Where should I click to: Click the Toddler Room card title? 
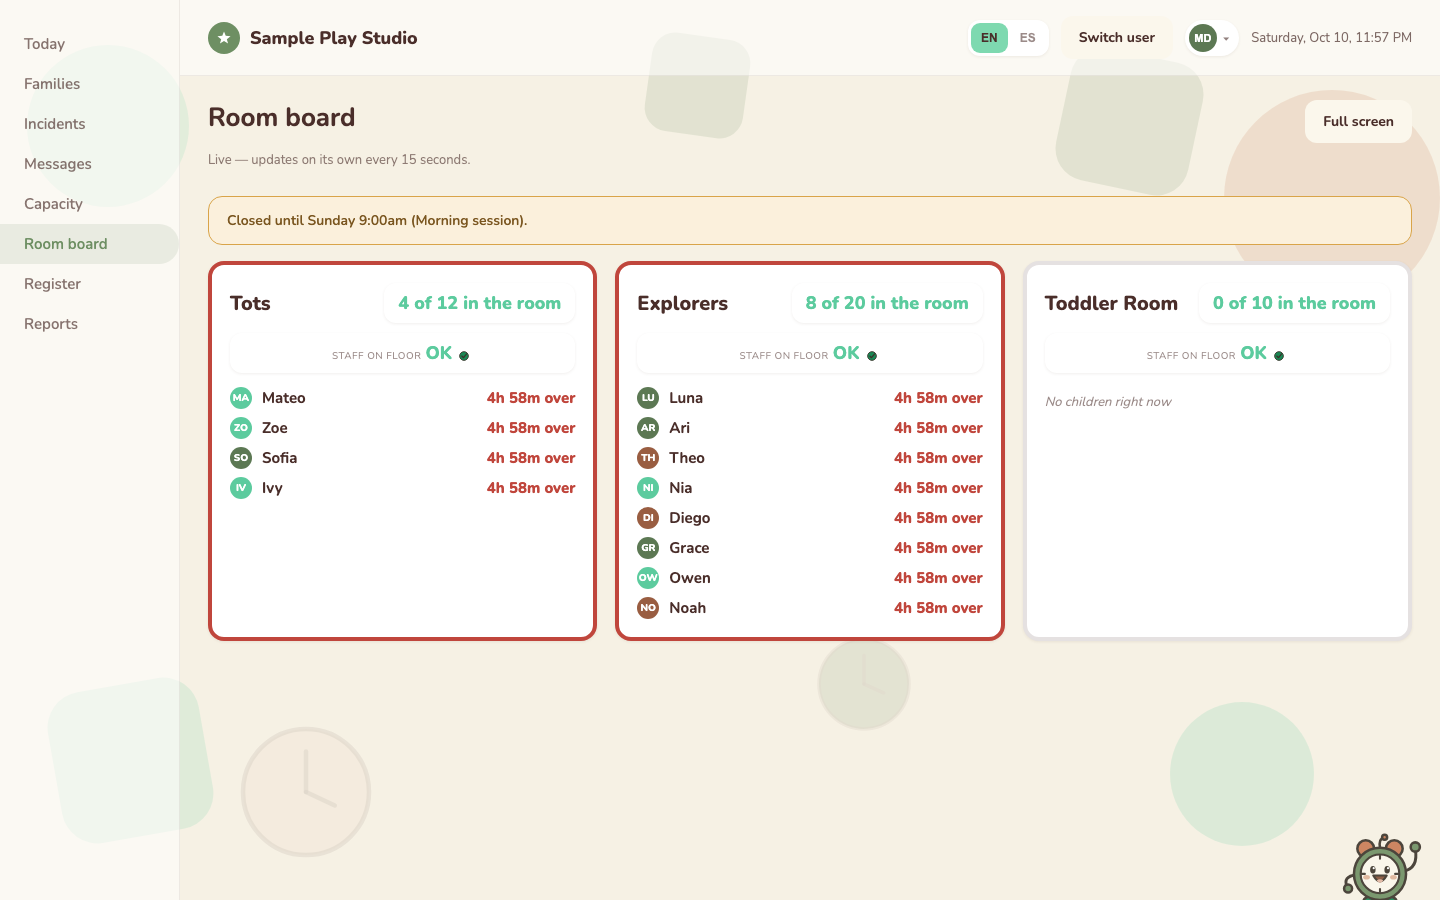(x=1111, y=303)
